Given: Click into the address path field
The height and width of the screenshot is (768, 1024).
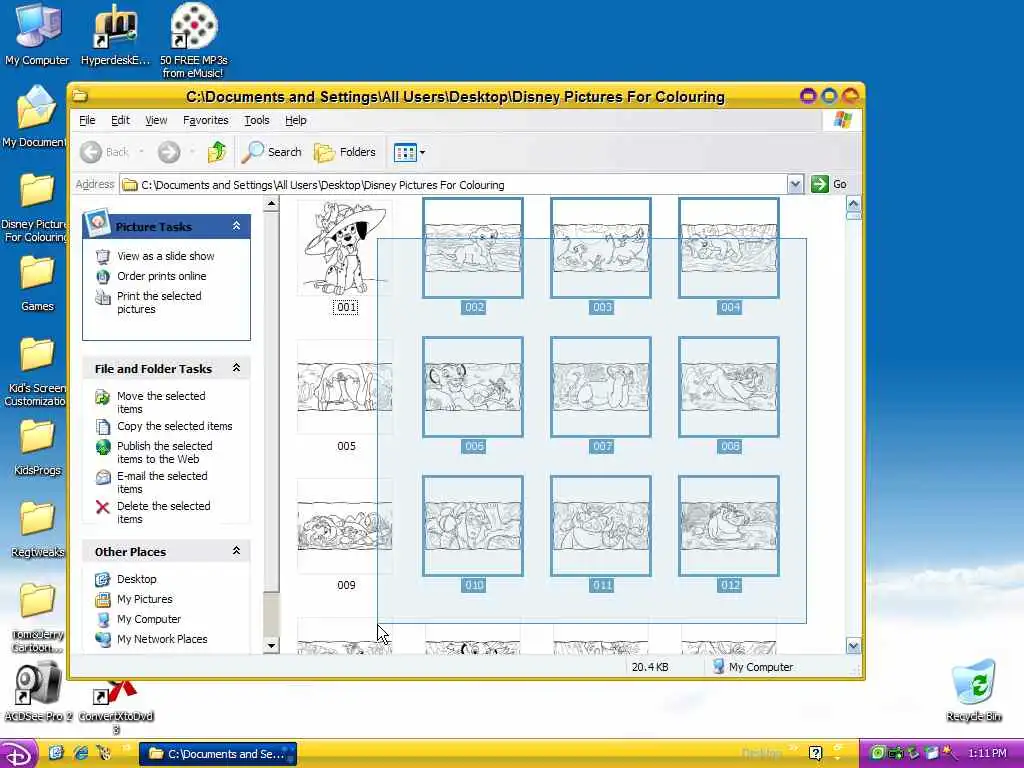Looking at the screenshot, I should point(453,185).
